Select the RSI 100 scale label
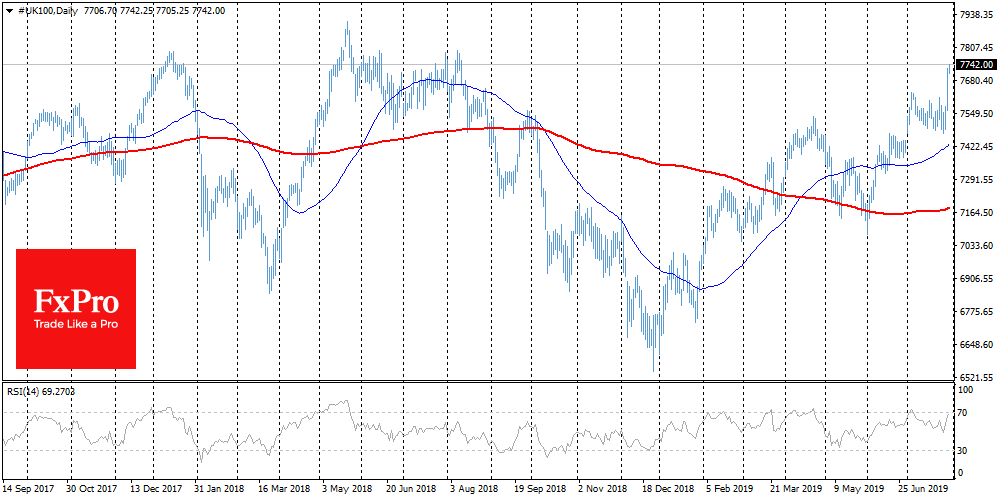1000x500 pixels. point(966,386)
